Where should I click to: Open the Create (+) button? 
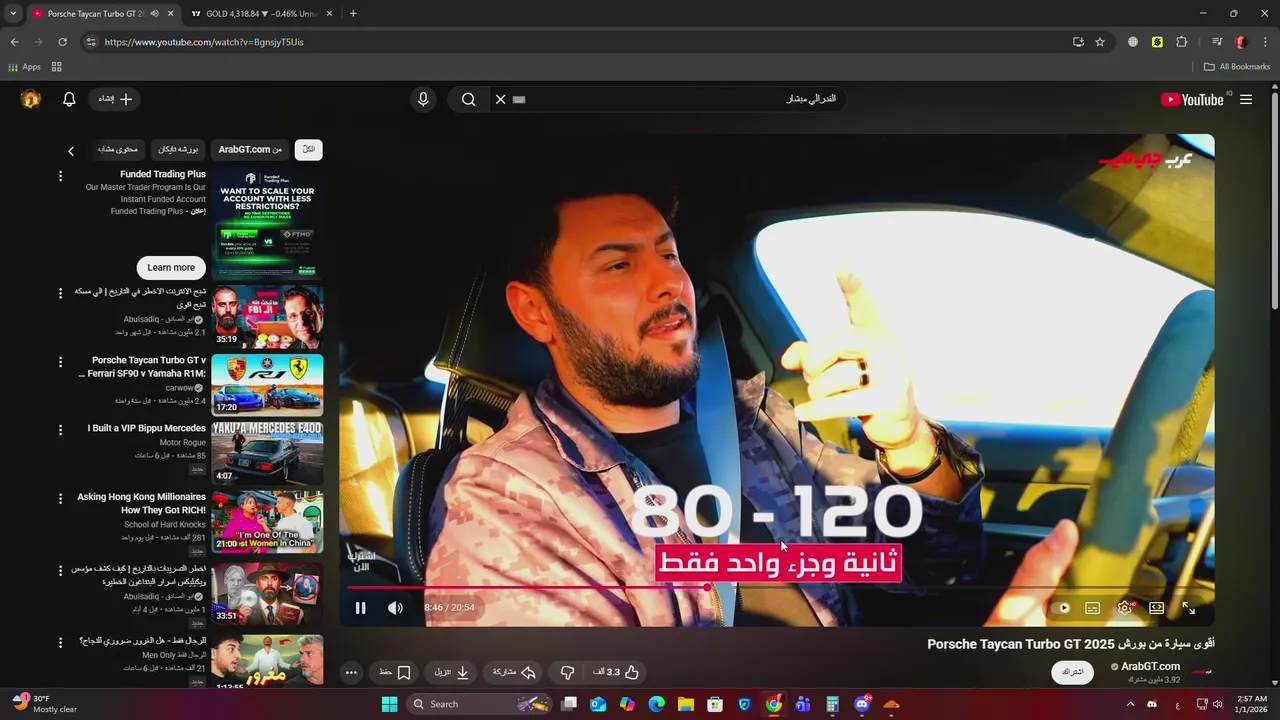pyautogui.click(x=115, y=99)
